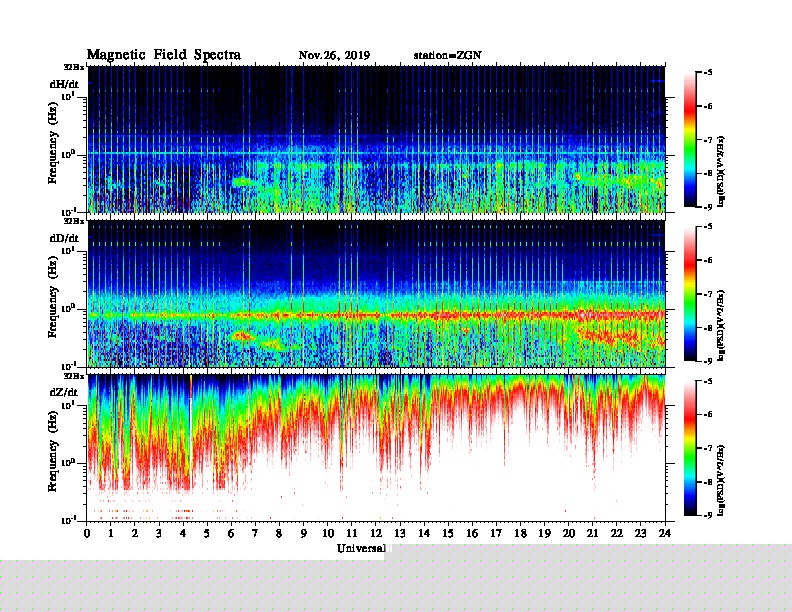Click hour 21 on the time axis

click(592, 533)
